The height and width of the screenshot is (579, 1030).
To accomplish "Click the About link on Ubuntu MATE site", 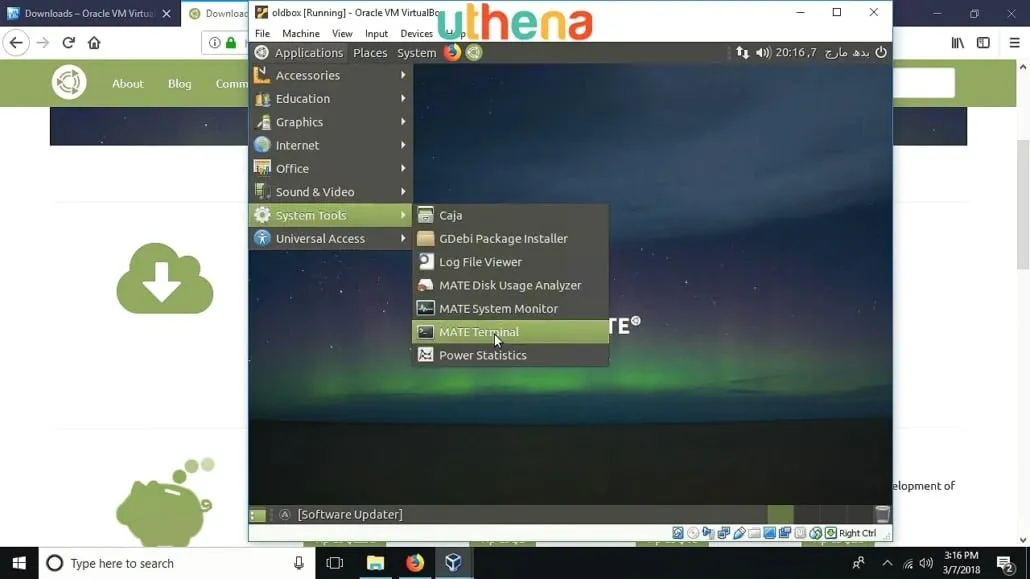I will pyautogui.click(x=127, y=83).
